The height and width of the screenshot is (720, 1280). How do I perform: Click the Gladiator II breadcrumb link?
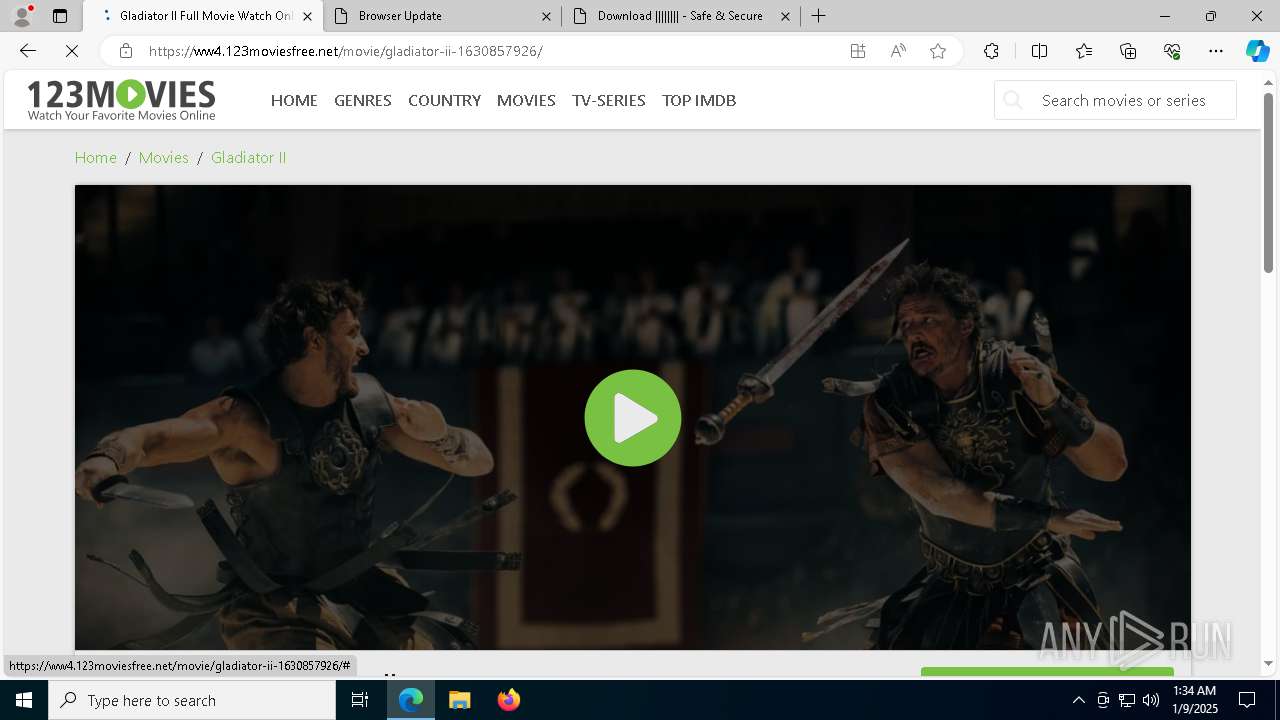[249, 157]
